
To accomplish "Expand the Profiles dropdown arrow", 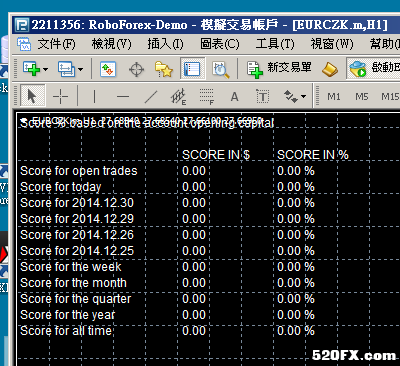I will click(x=80, y=70).
